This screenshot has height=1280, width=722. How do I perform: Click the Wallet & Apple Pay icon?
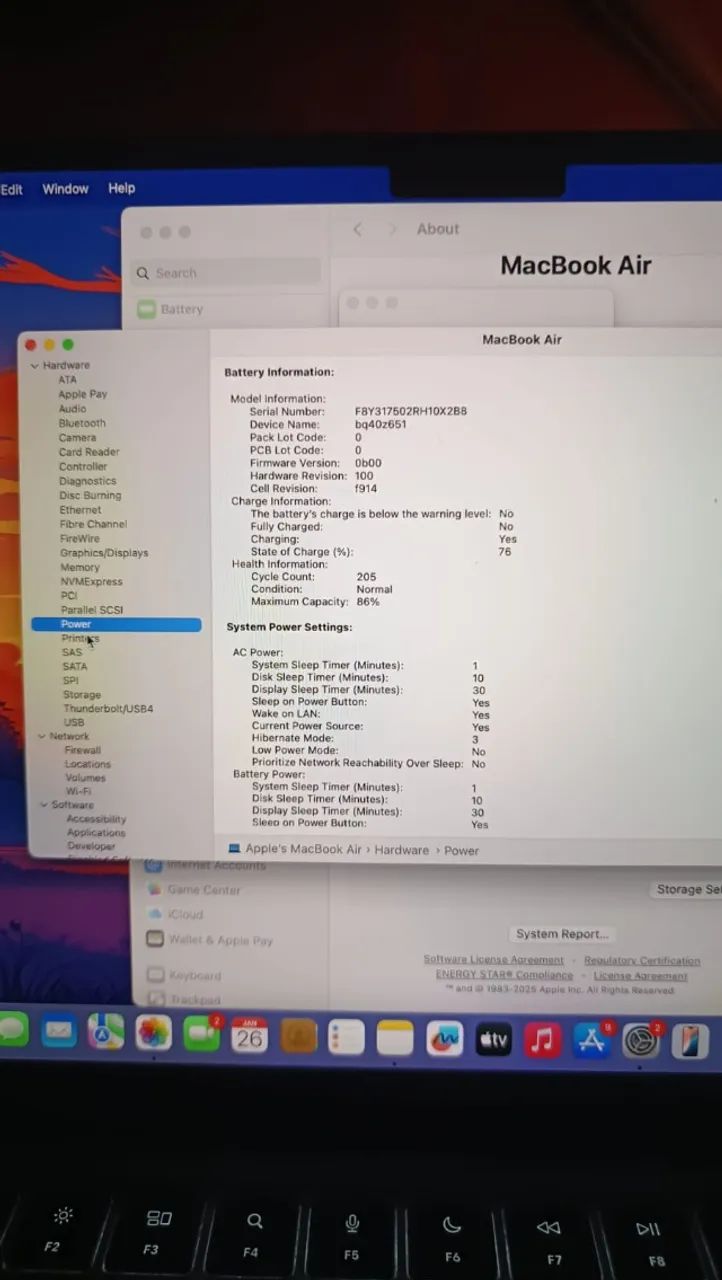(x=154, y=939)
